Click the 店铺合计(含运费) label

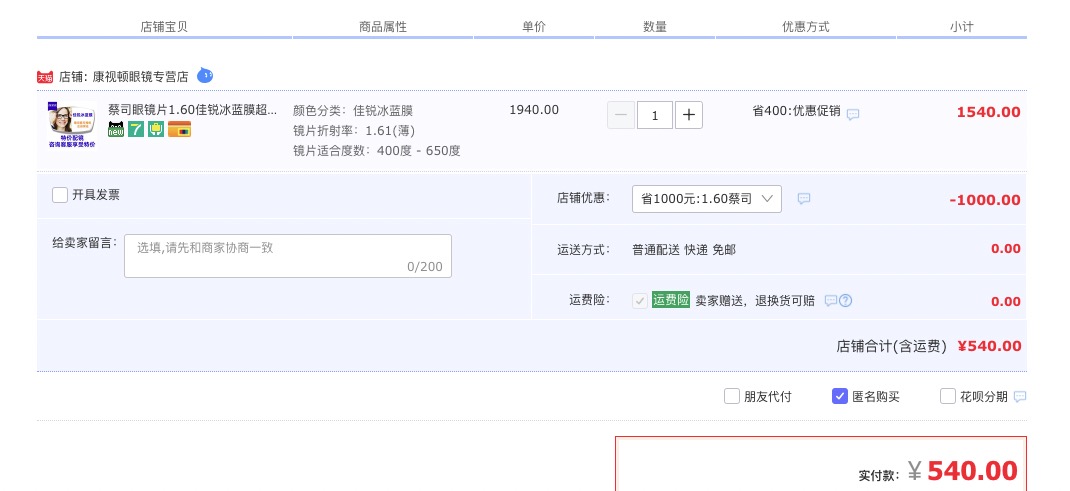pyautogui.click(x=892, y=346)
